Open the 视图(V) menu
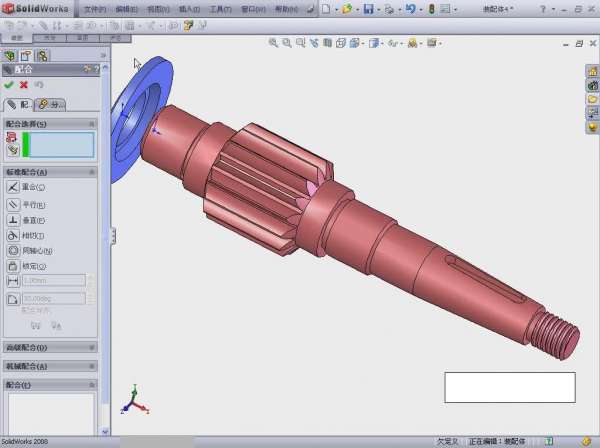This screenshot has height=448, width=600. tap(158, 9)
